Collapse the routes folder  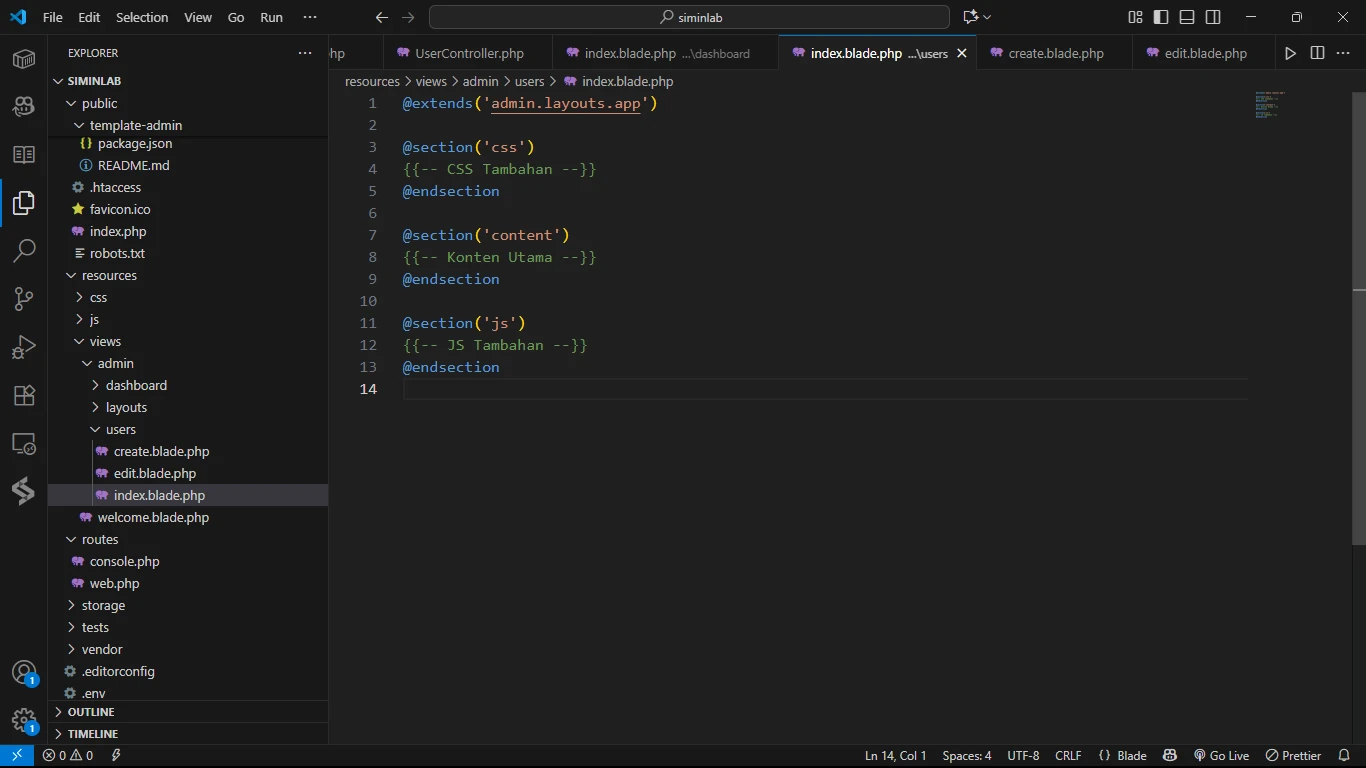pos(100,539)
